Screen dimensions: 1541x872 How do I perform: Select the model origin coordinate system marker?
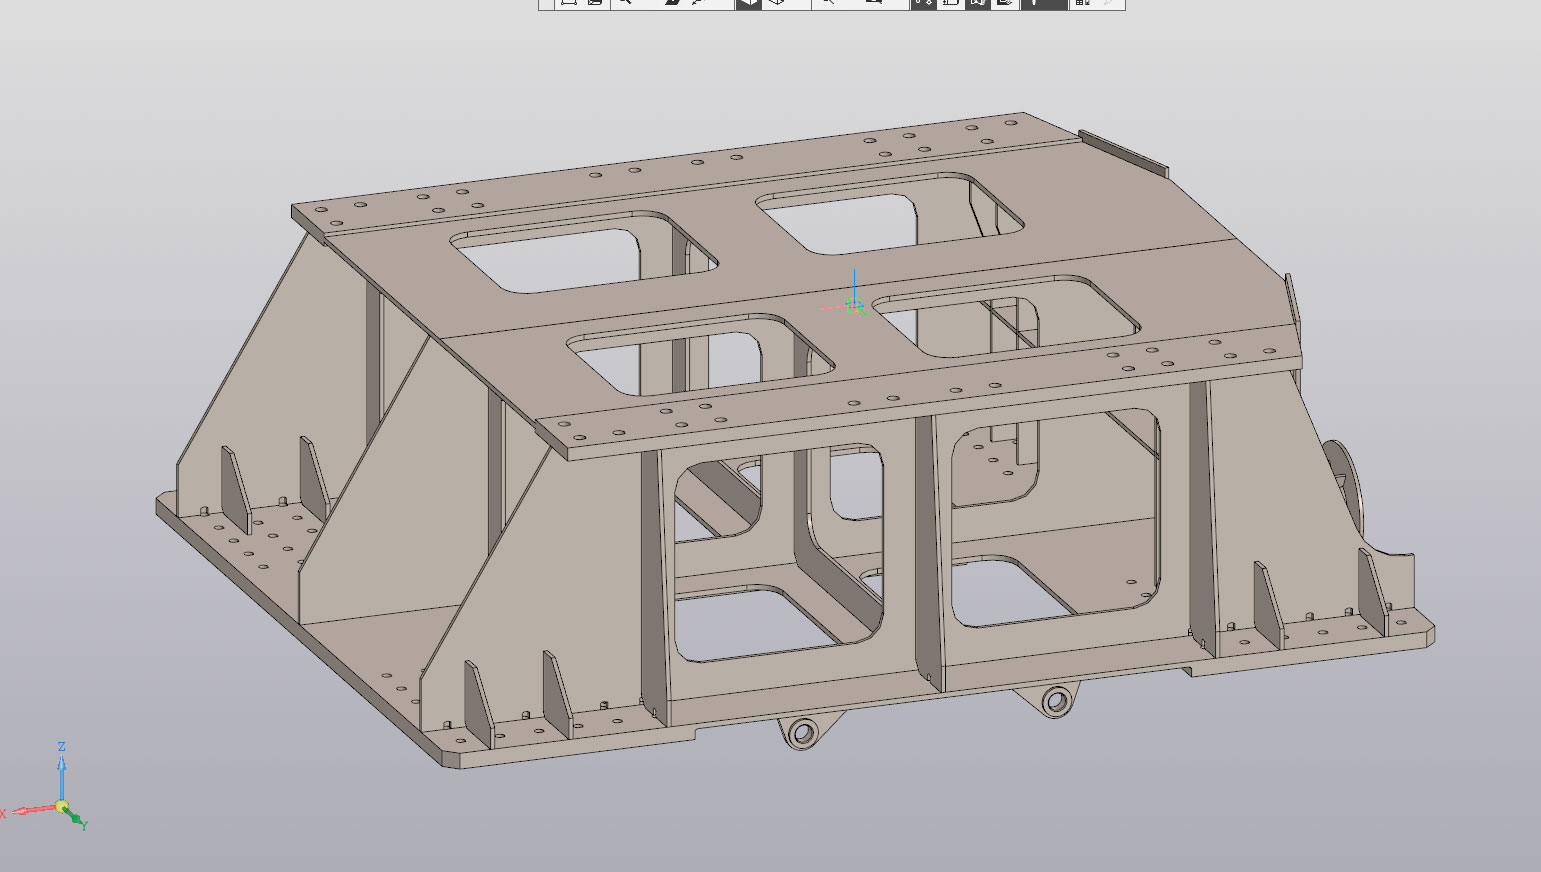click(854, 304)
